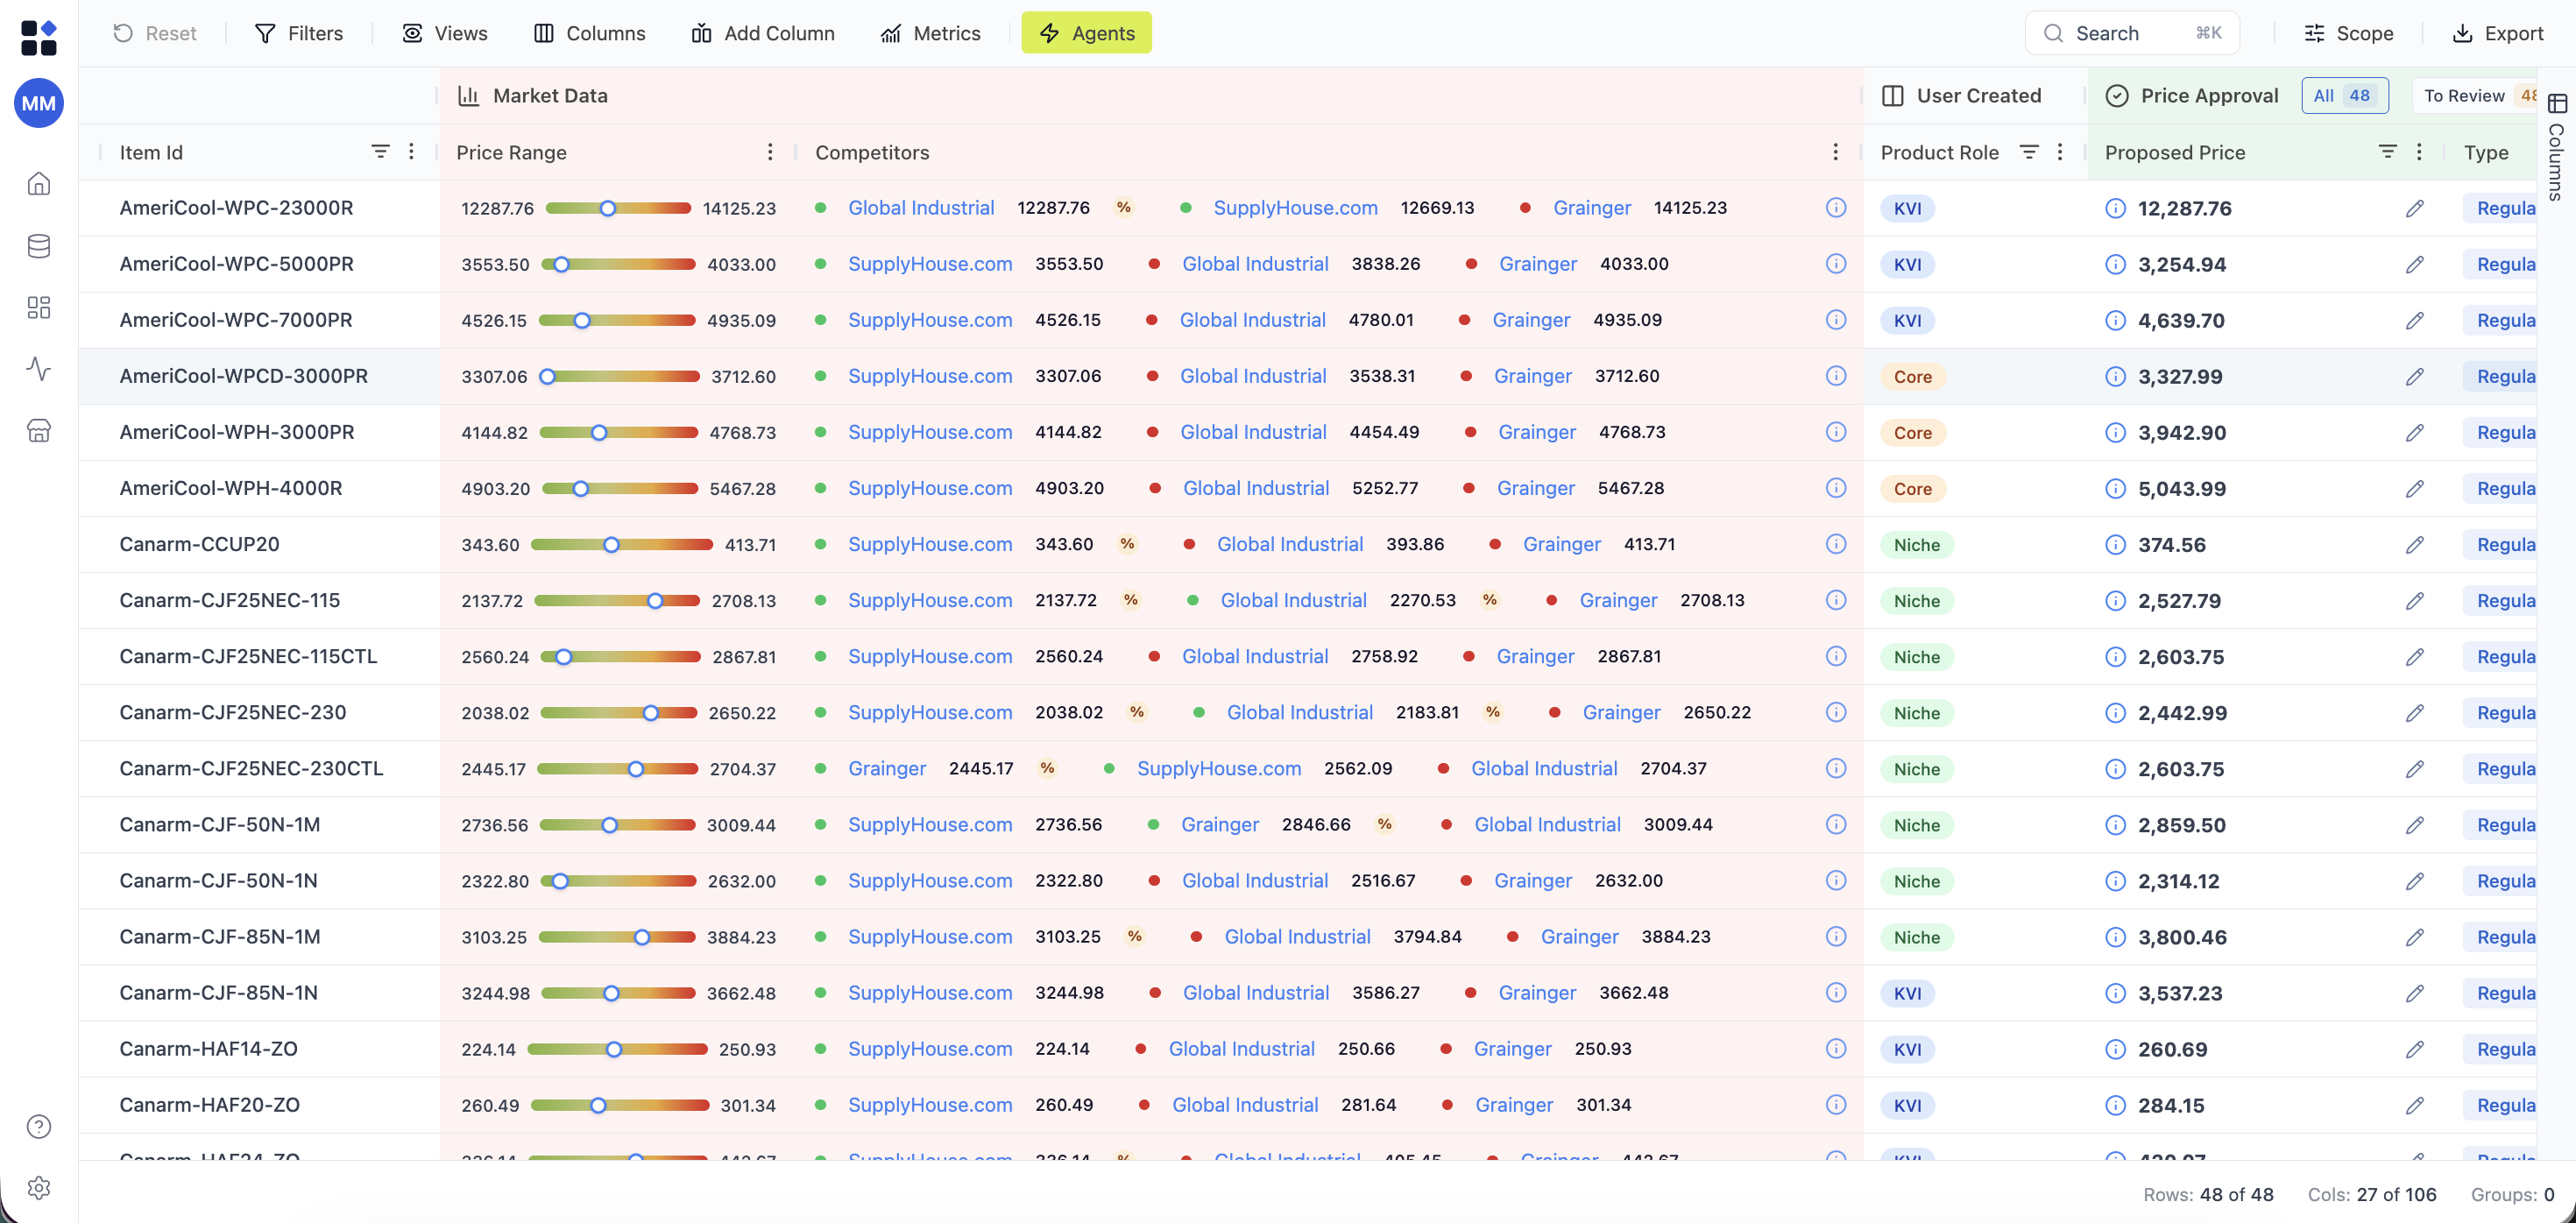Open the activity pulse icon in sidebar
This screenshot has width=2576, height=1223.
point(39,369)
